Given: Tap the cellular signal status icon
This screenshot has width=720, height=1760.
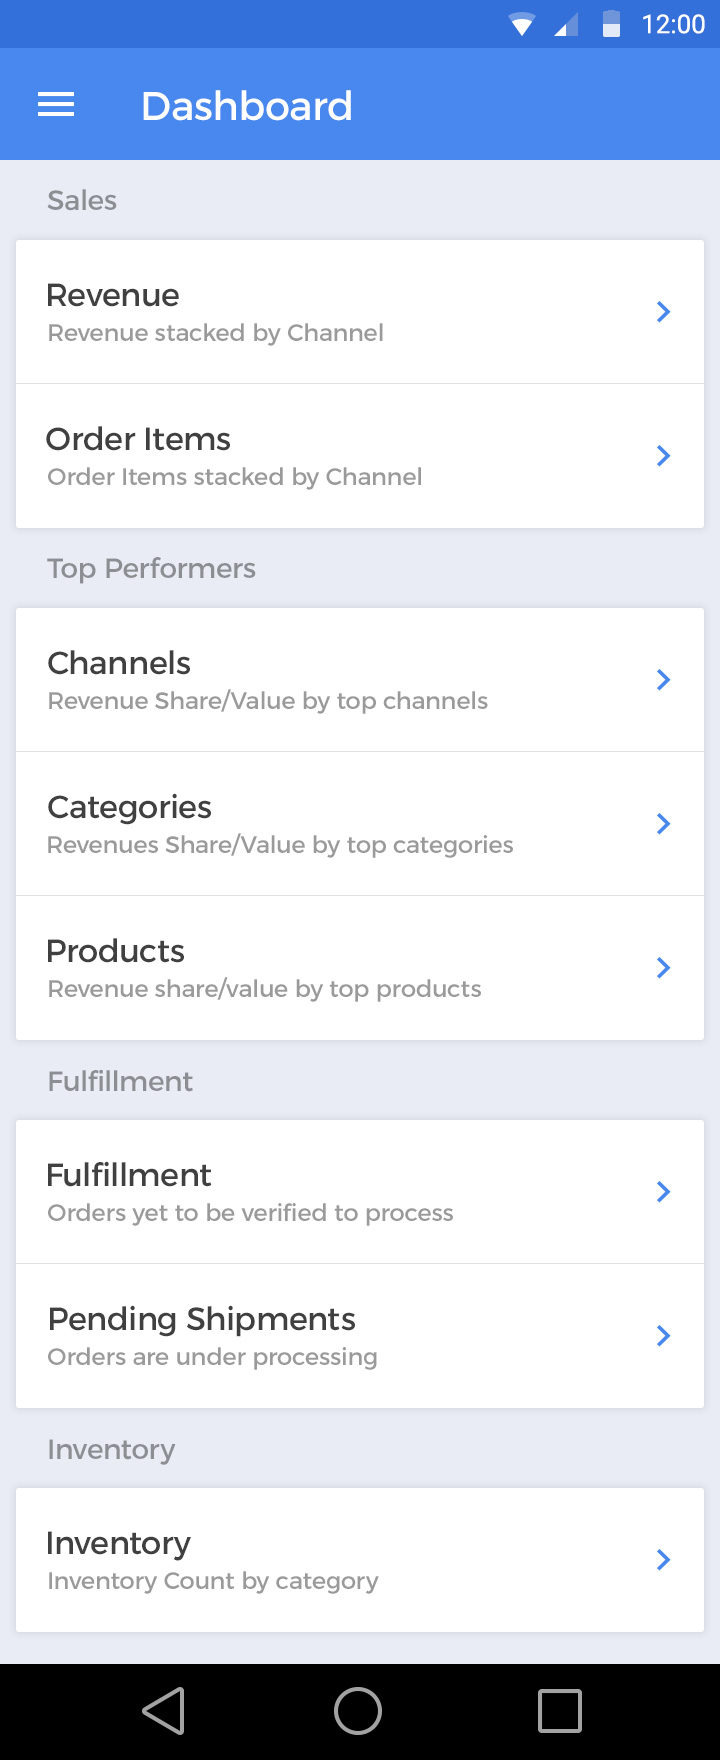Looking at the screenshot, I should coord(566,25).
